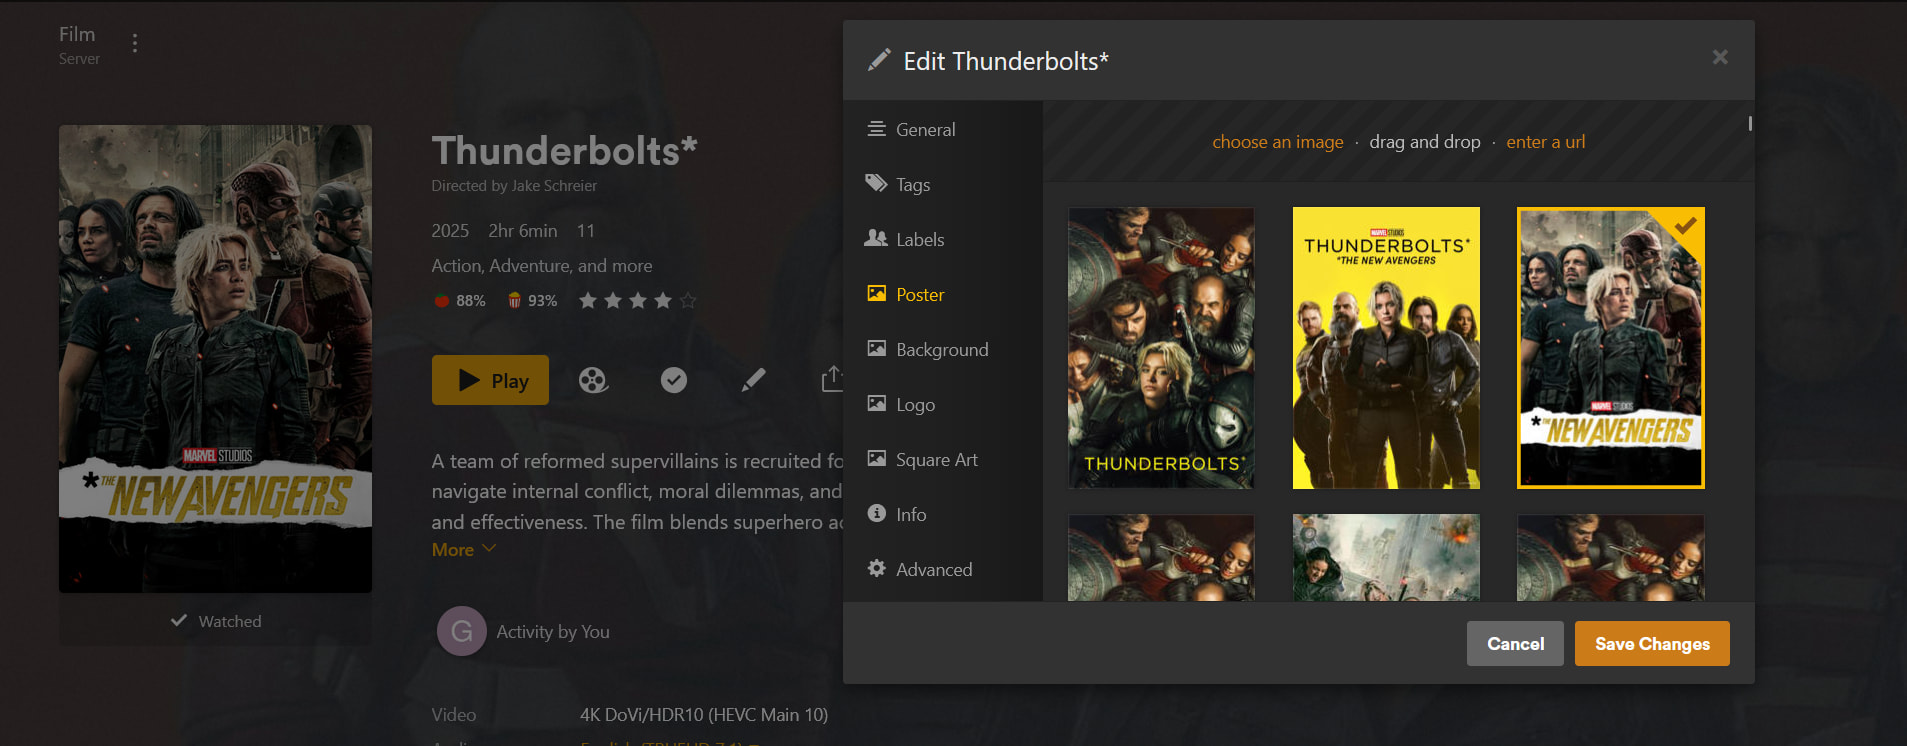Screen dimensions: 1907x746
Task: Click the popcorn 93% audience score
Action: 532,300
